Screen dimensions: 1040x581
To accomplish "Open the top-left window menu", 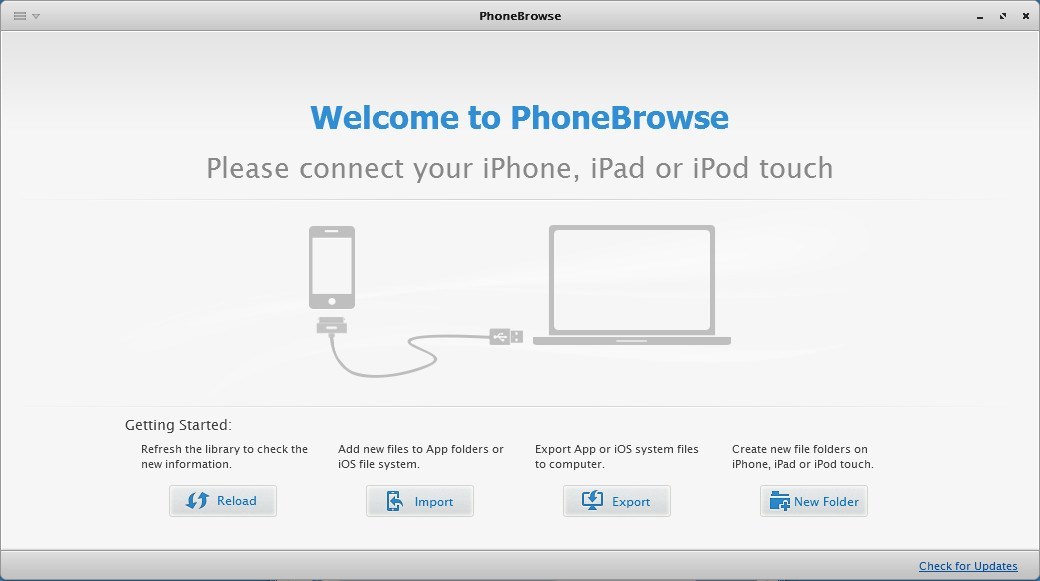I will pyautogui.click(x=22, y=16).
